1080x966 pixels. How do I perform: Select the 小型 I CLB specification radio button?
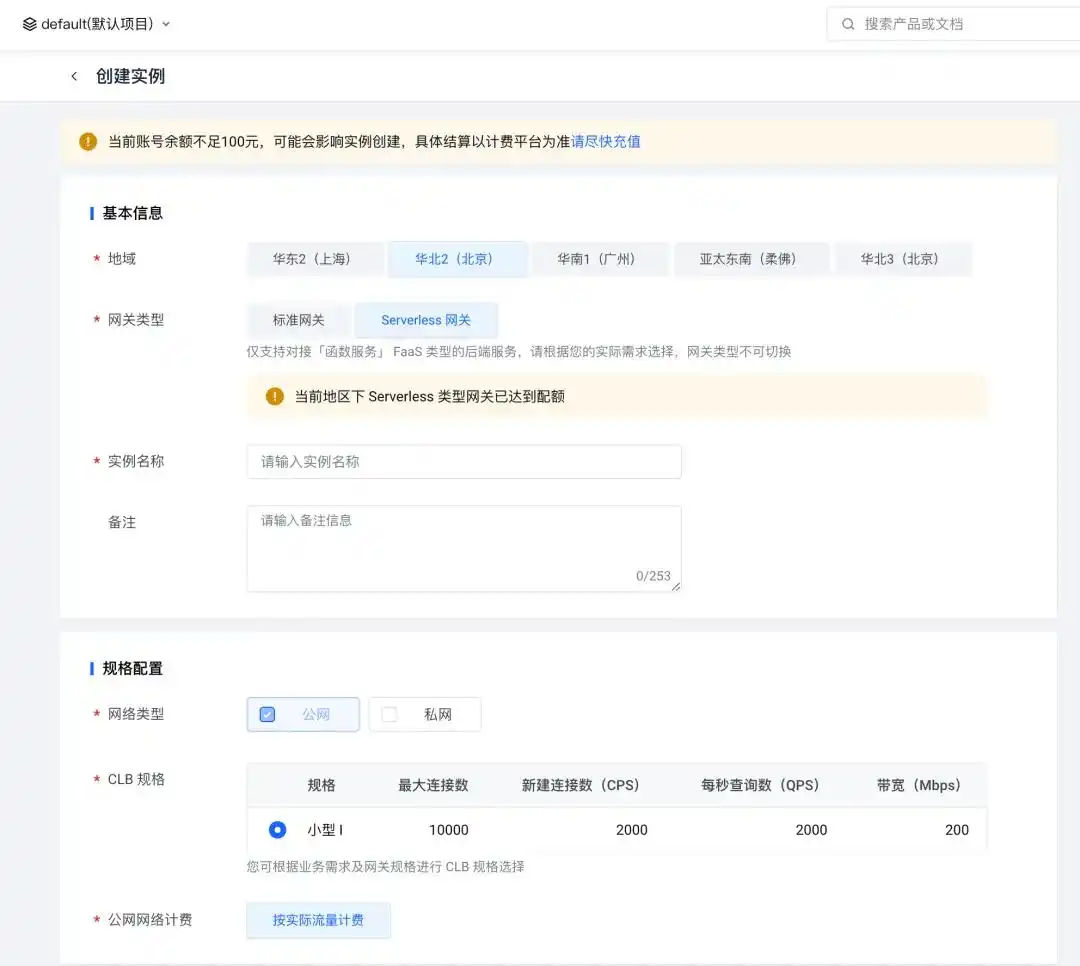point(276,829)
